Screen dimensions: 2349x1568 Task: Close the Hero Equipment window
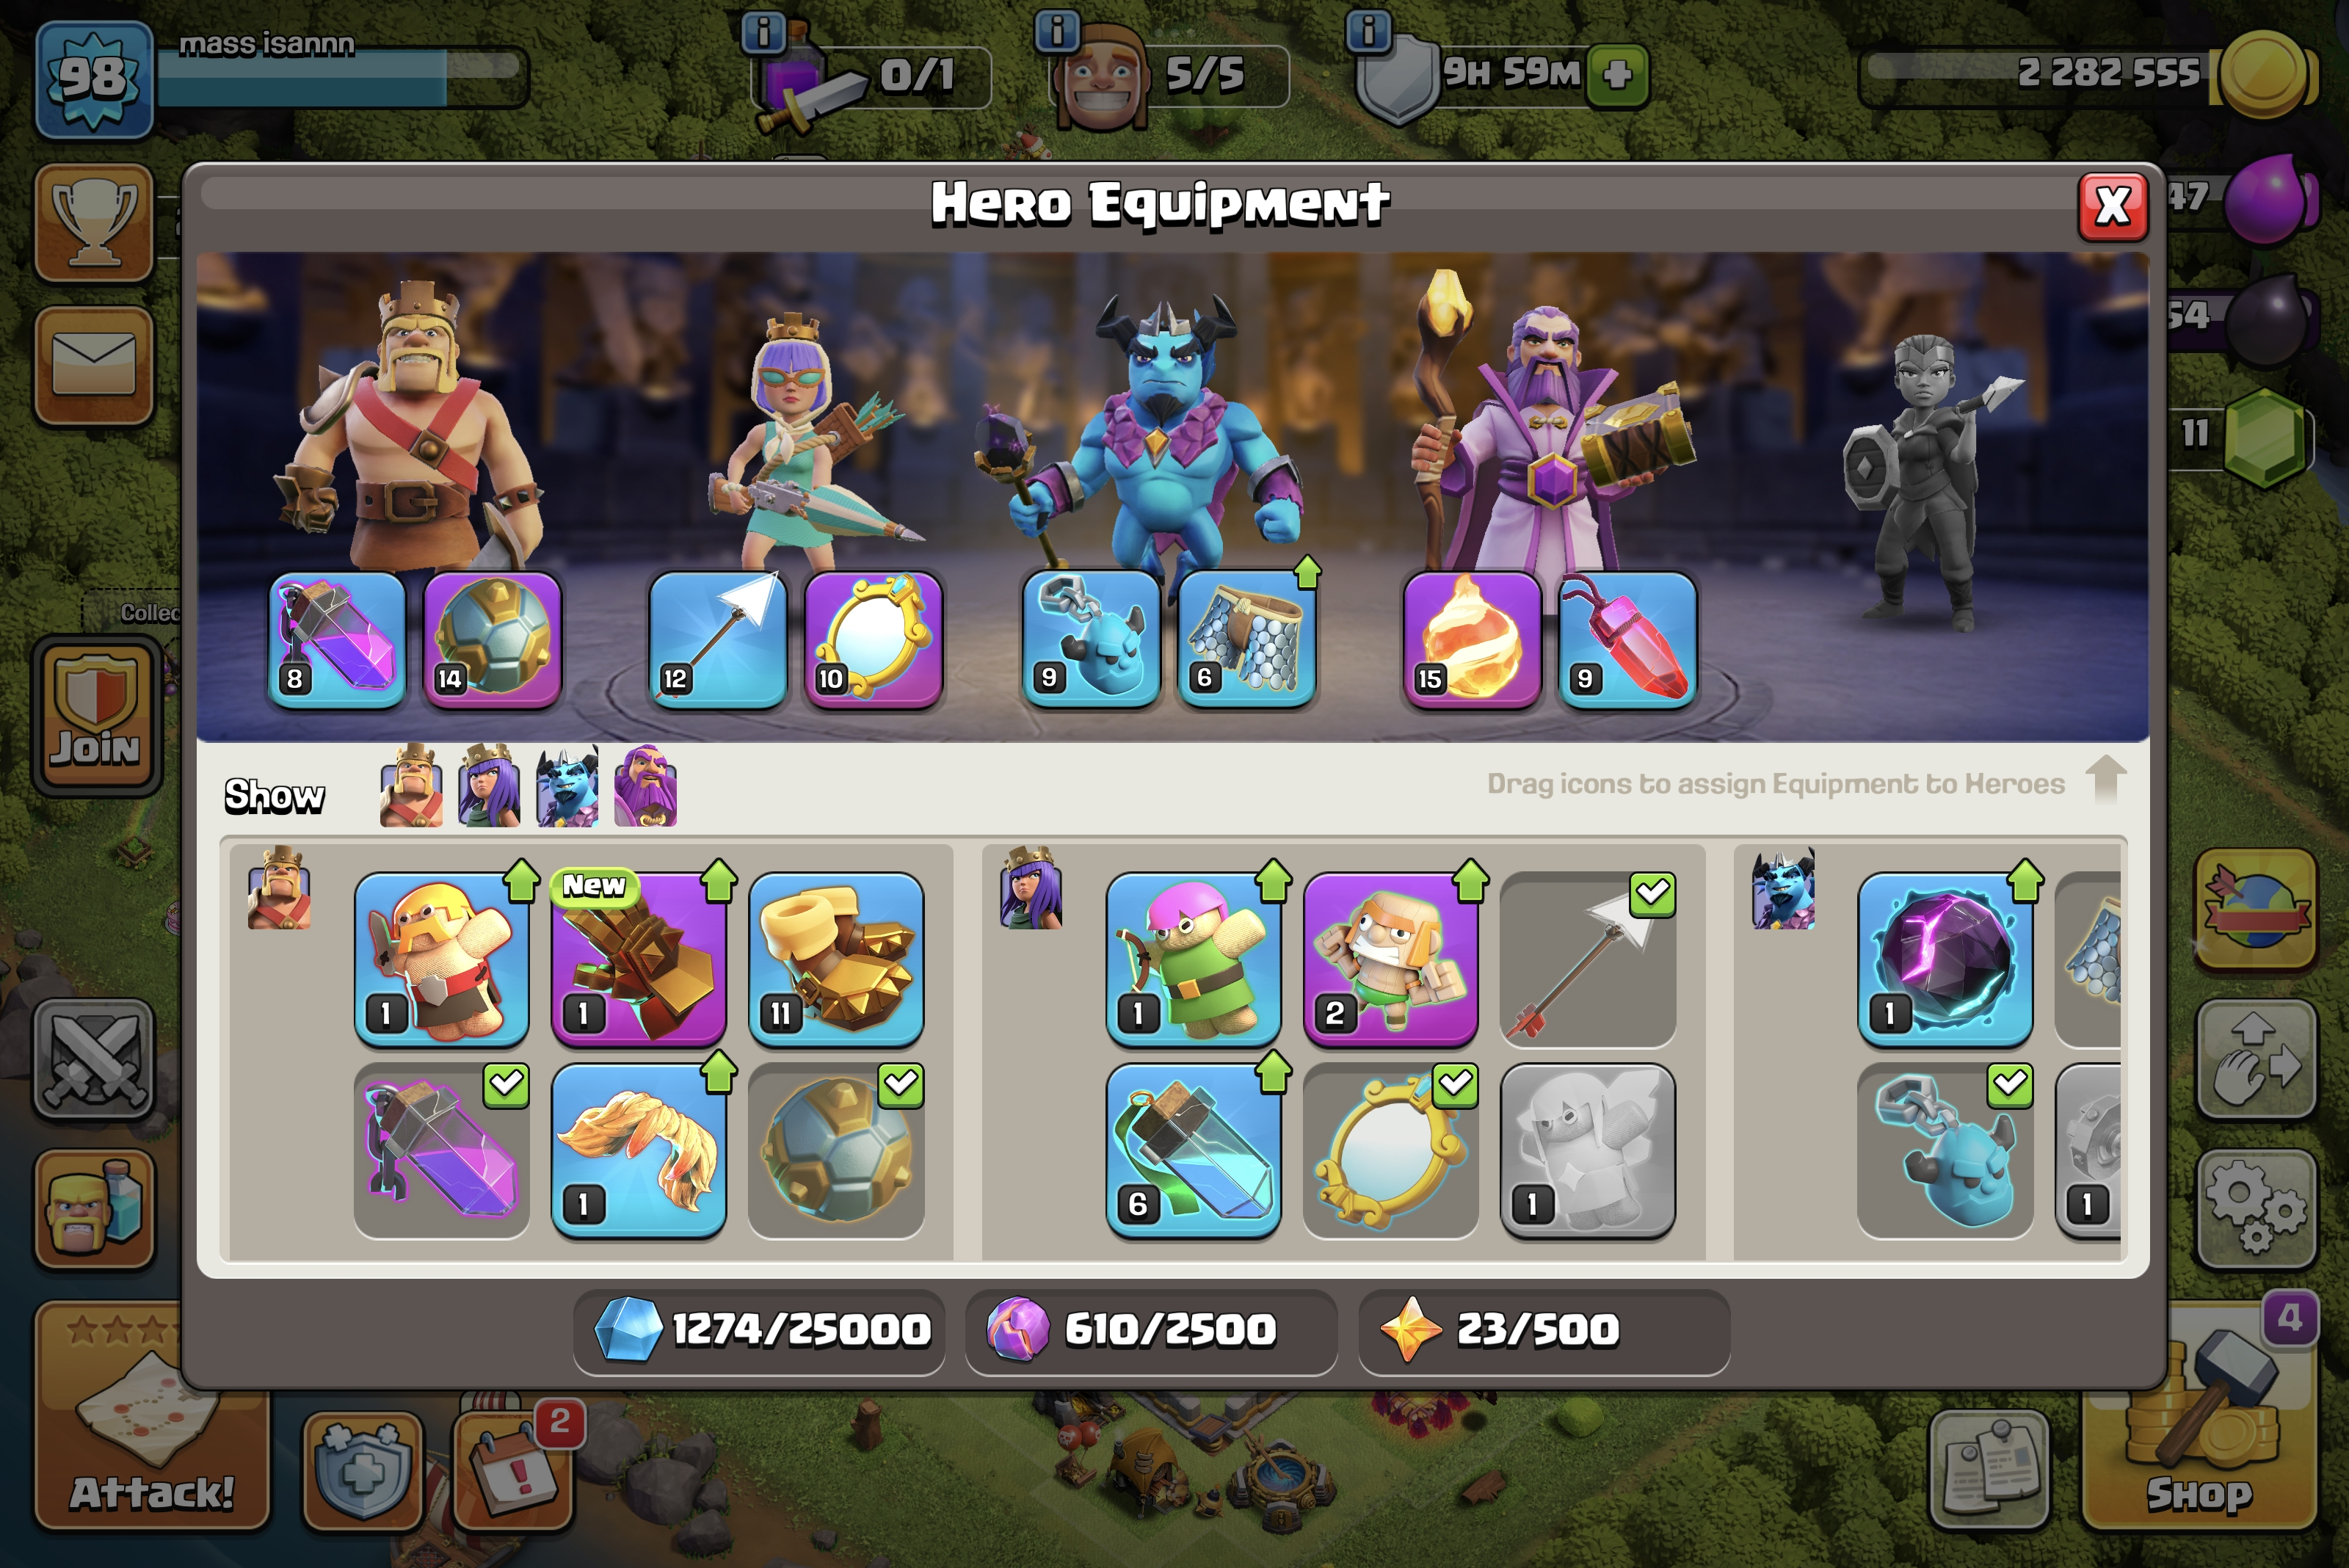point(2112,207)
